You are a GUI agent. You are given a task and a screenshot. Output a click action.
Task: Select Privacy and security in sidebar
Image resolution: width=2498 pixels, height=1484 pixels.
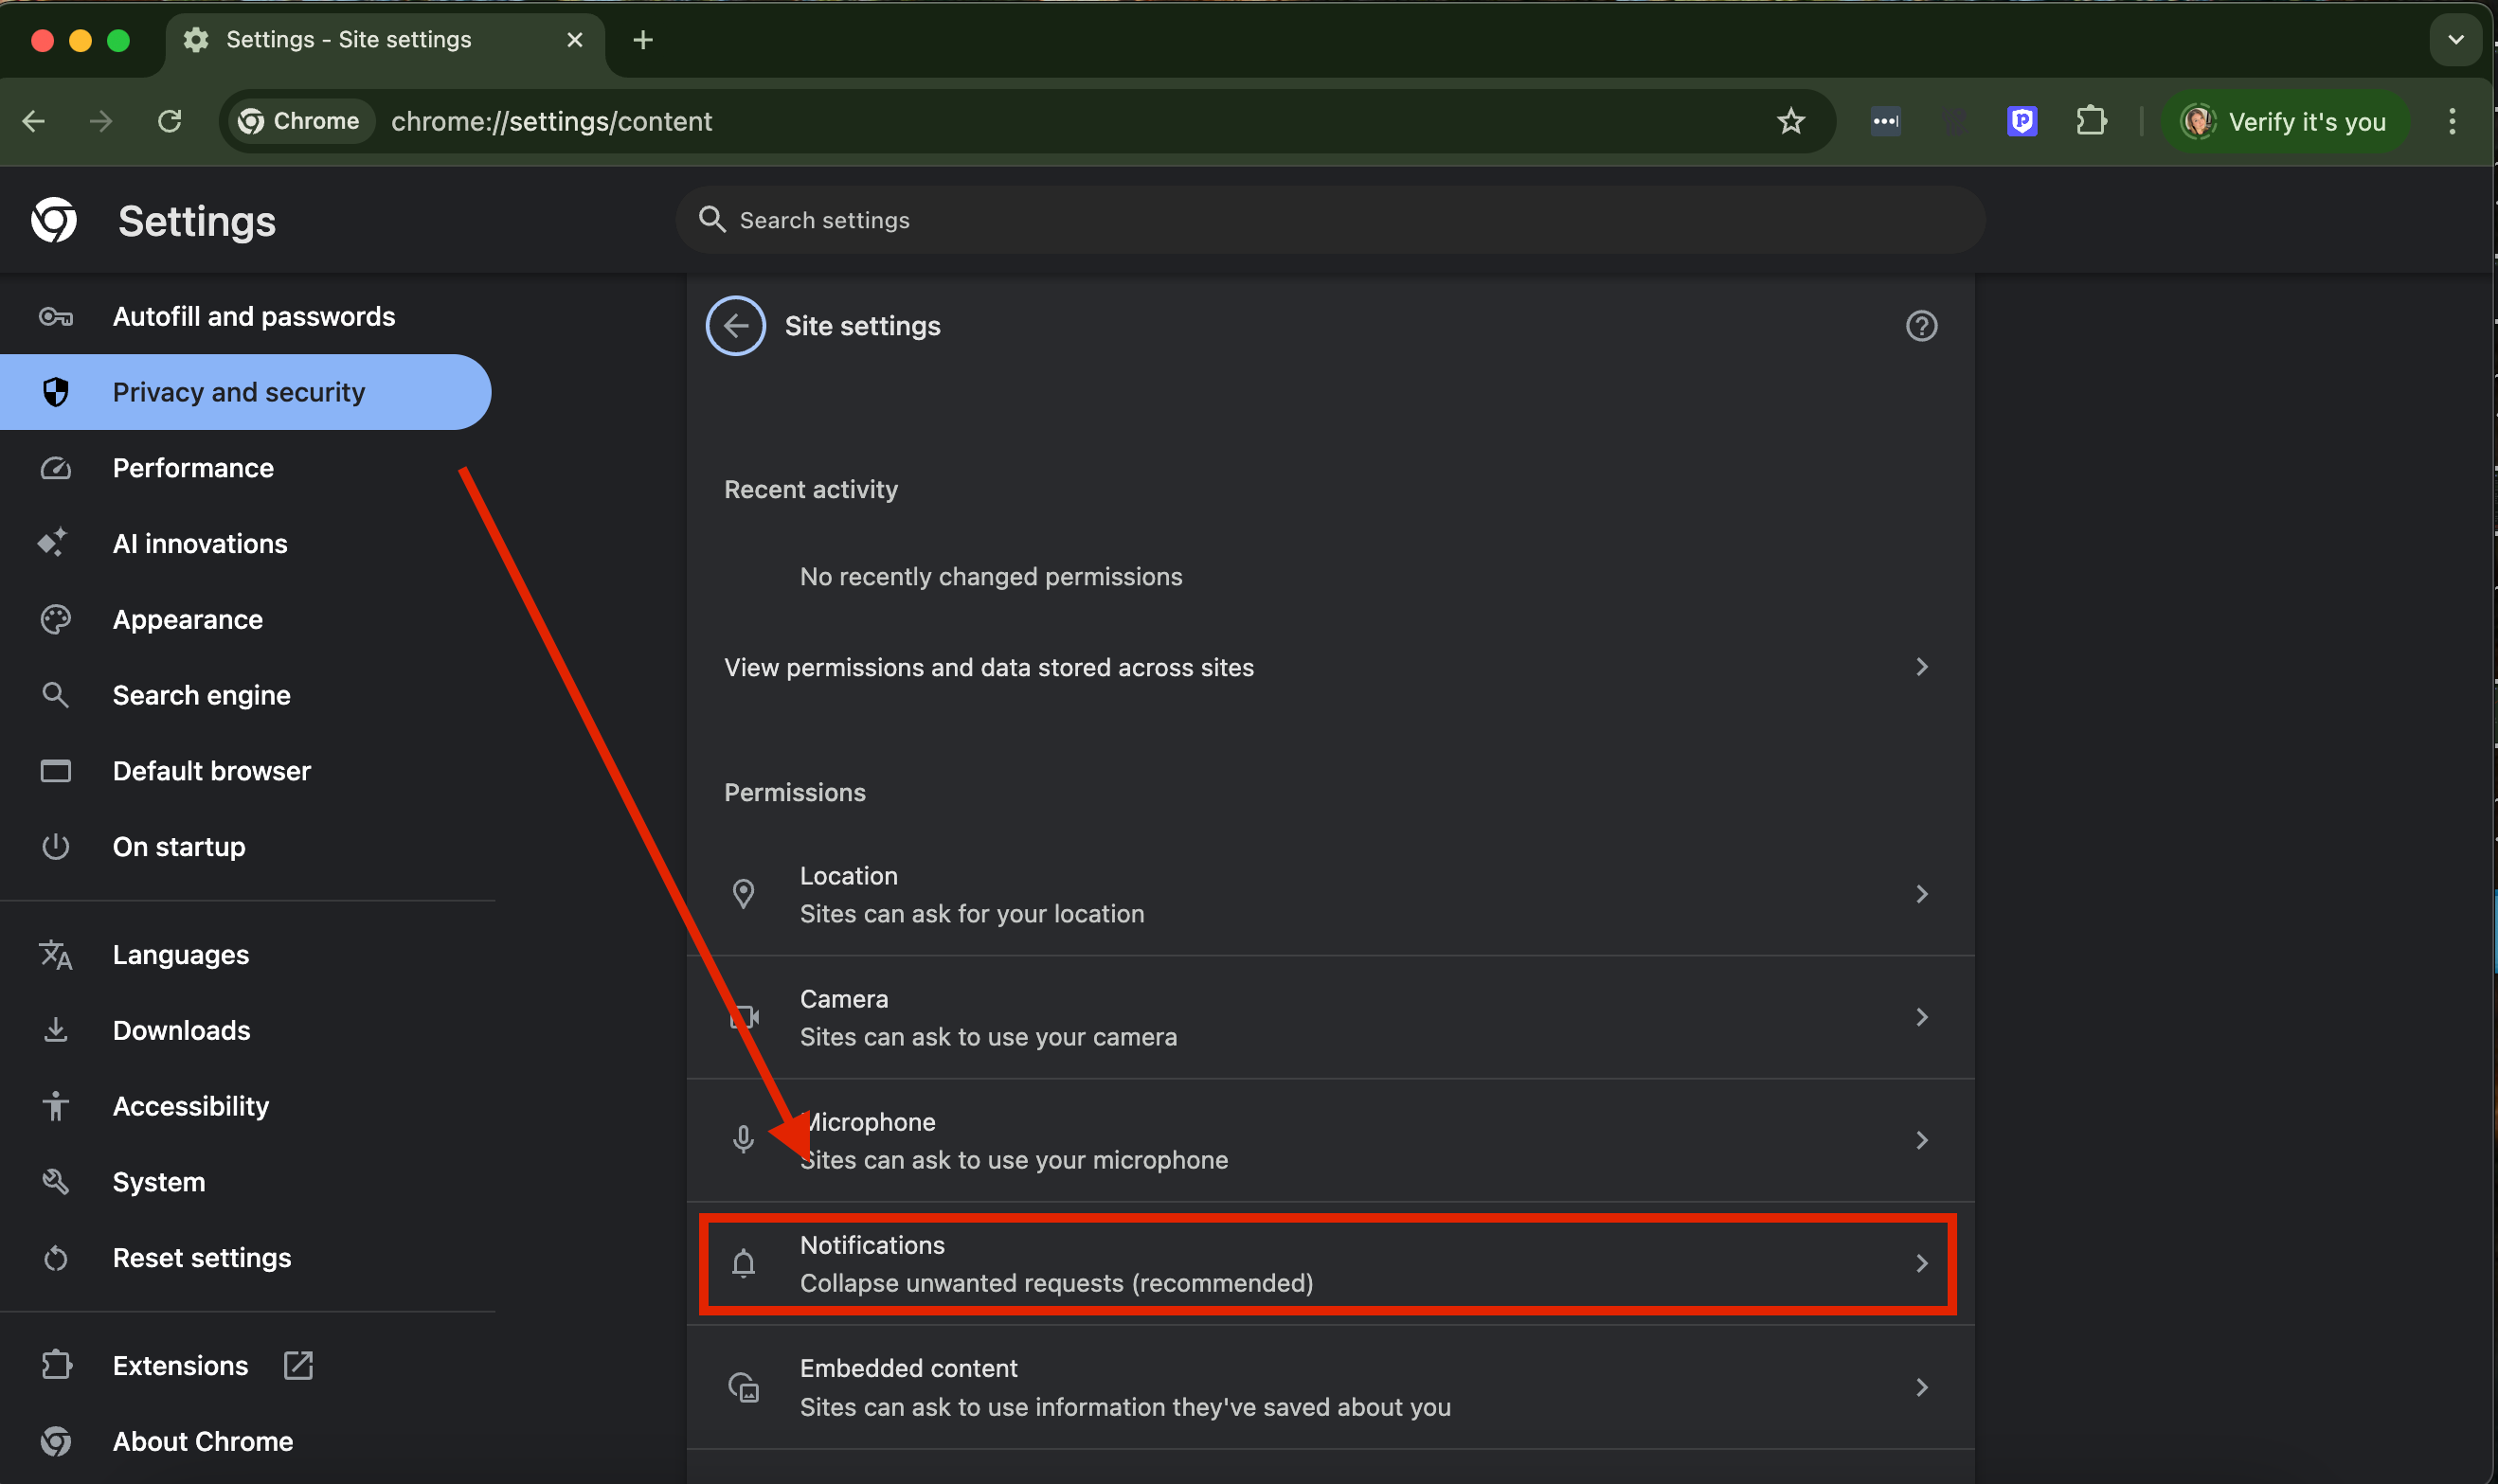click(245, 392)
